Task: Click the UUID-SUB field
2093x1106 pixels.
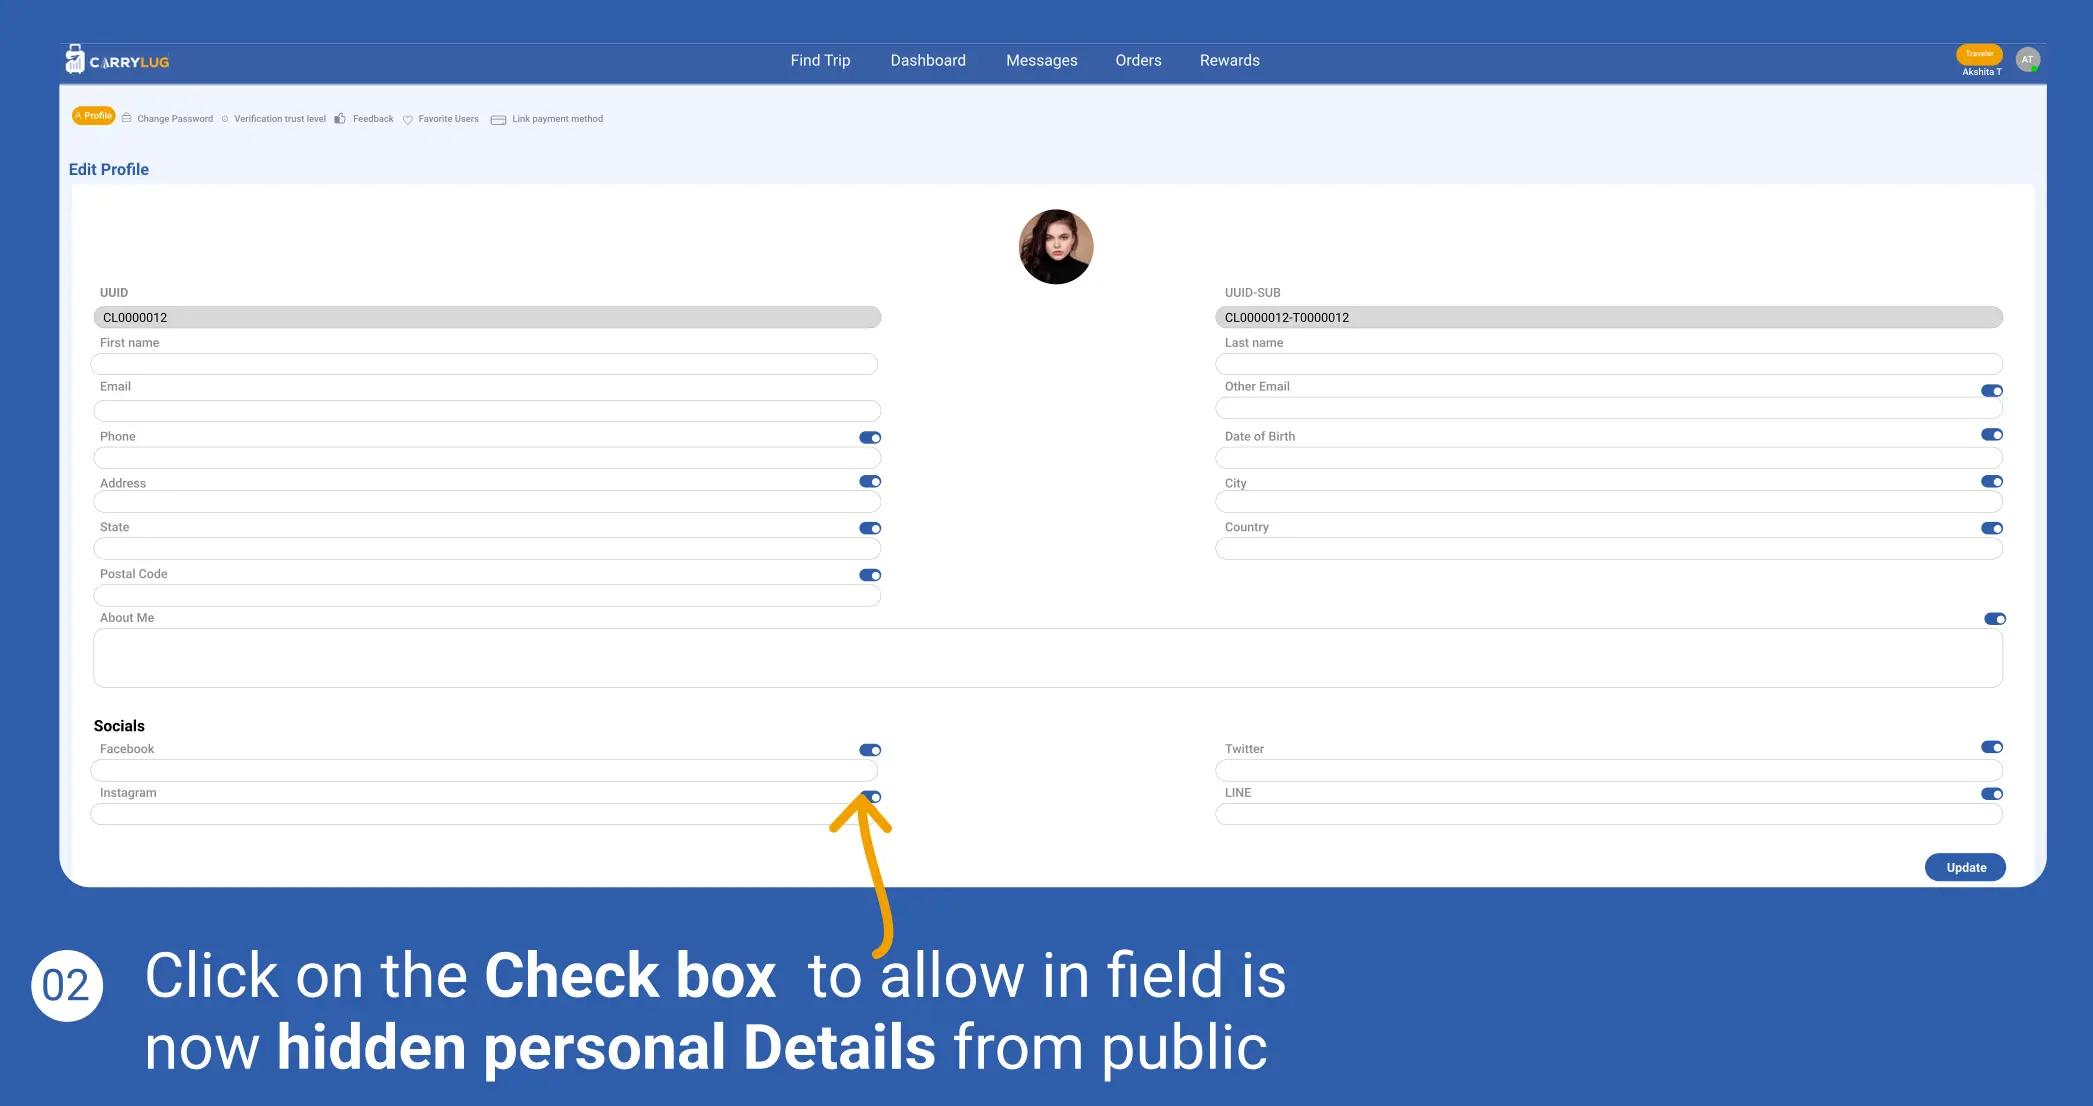Action: [1609, 317]
